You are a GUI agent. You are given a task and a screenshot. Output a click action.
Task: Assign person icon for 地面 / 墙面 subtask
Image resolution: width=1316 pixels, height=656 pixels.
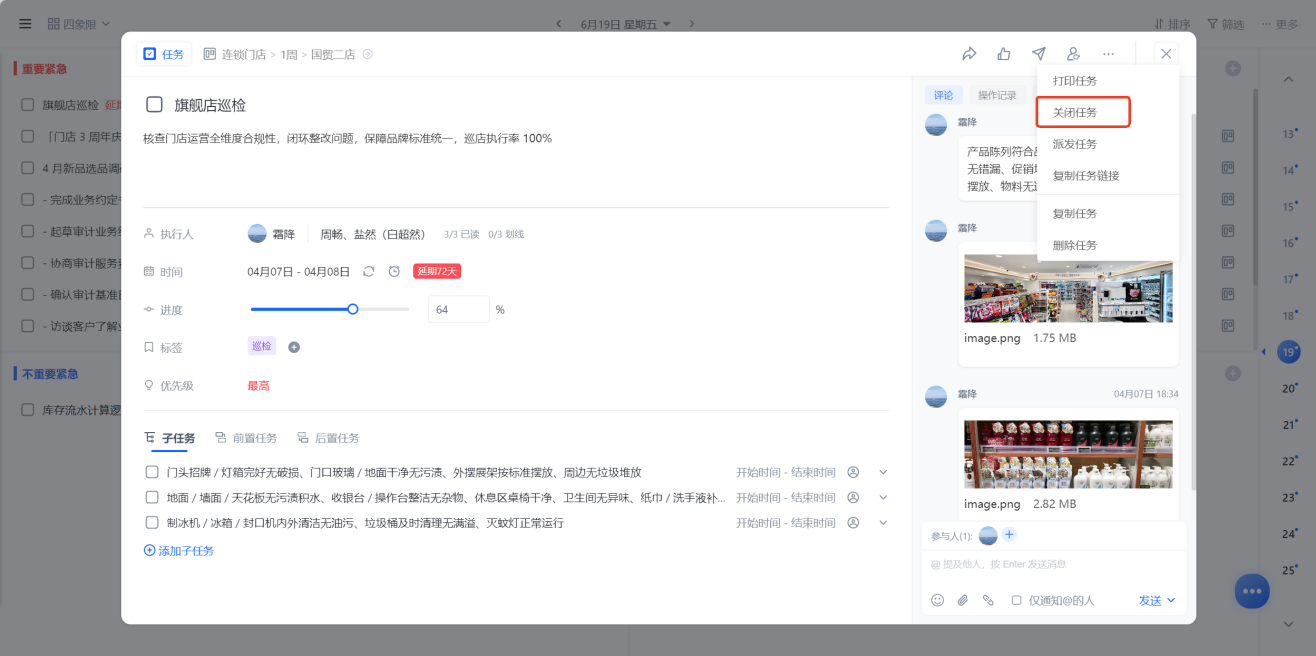(x=853, y=497)
